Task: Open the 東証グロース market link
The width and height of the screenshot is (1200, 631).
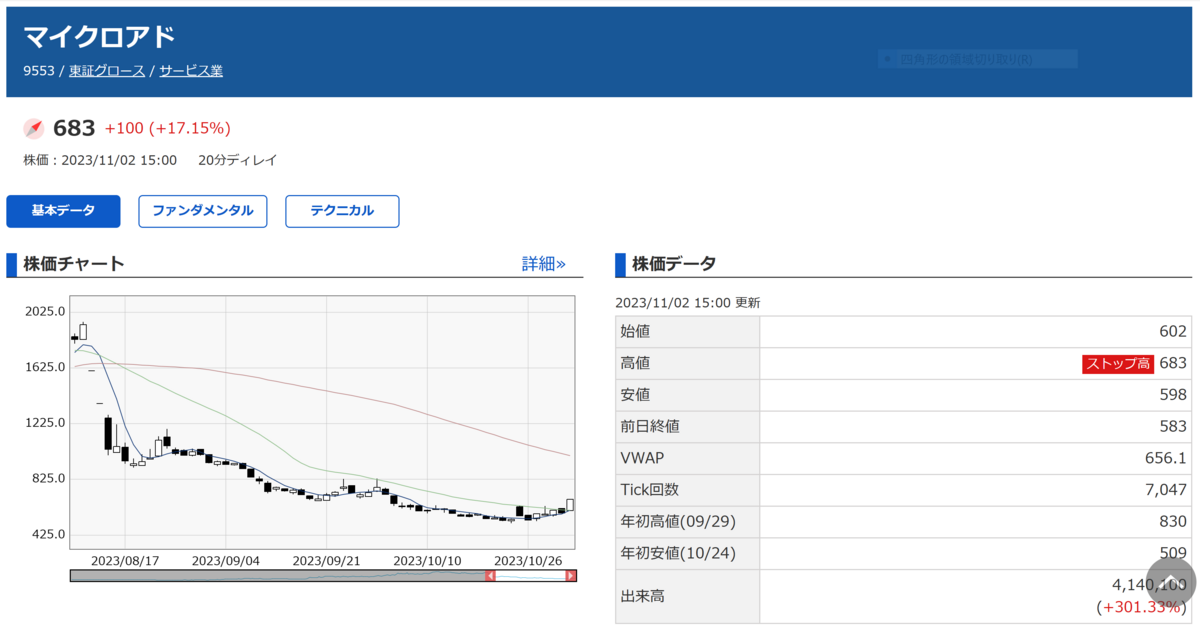Action: (x=107, y=71)
